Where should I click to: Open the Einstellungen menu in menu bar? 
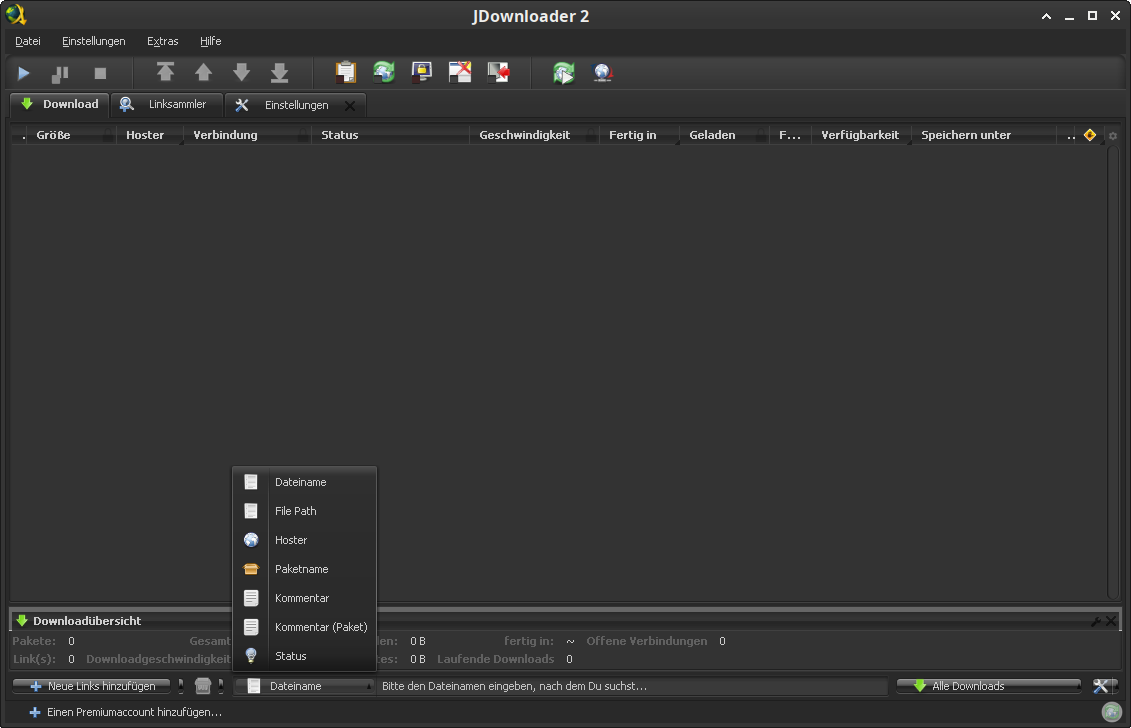pyautogui.click(x=94, y=41)
